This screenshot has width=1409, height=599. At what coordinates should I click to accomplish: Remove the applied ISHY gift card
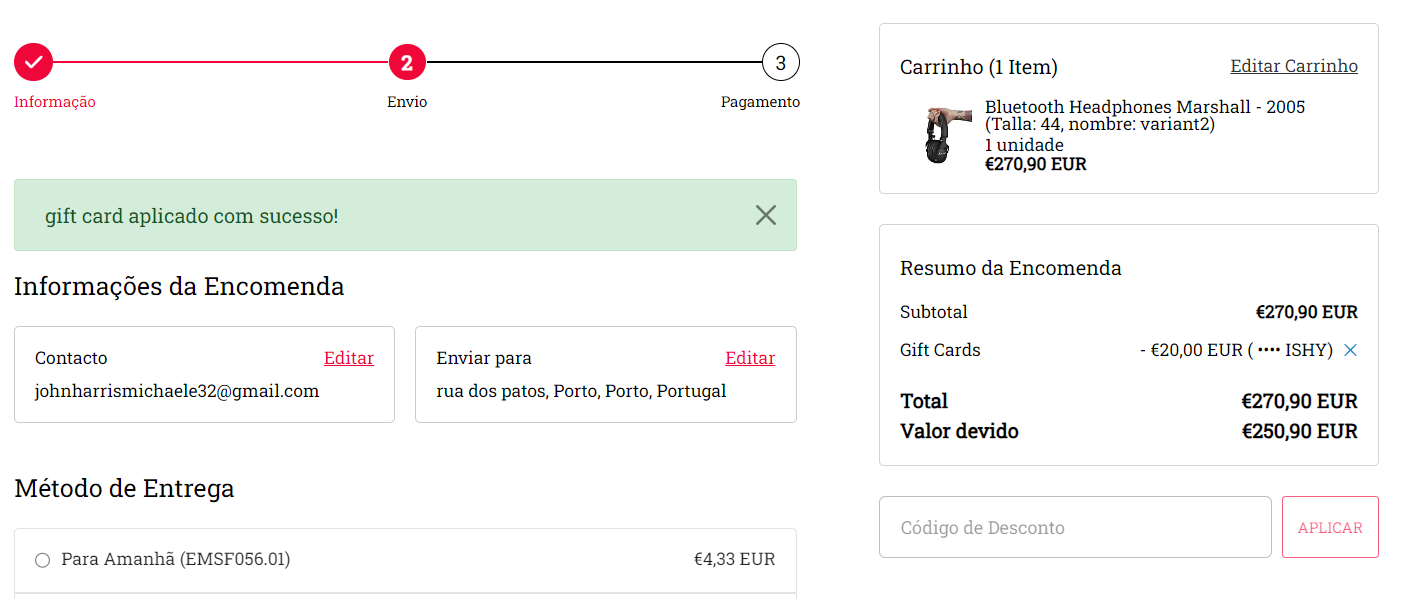[1350, 350]
